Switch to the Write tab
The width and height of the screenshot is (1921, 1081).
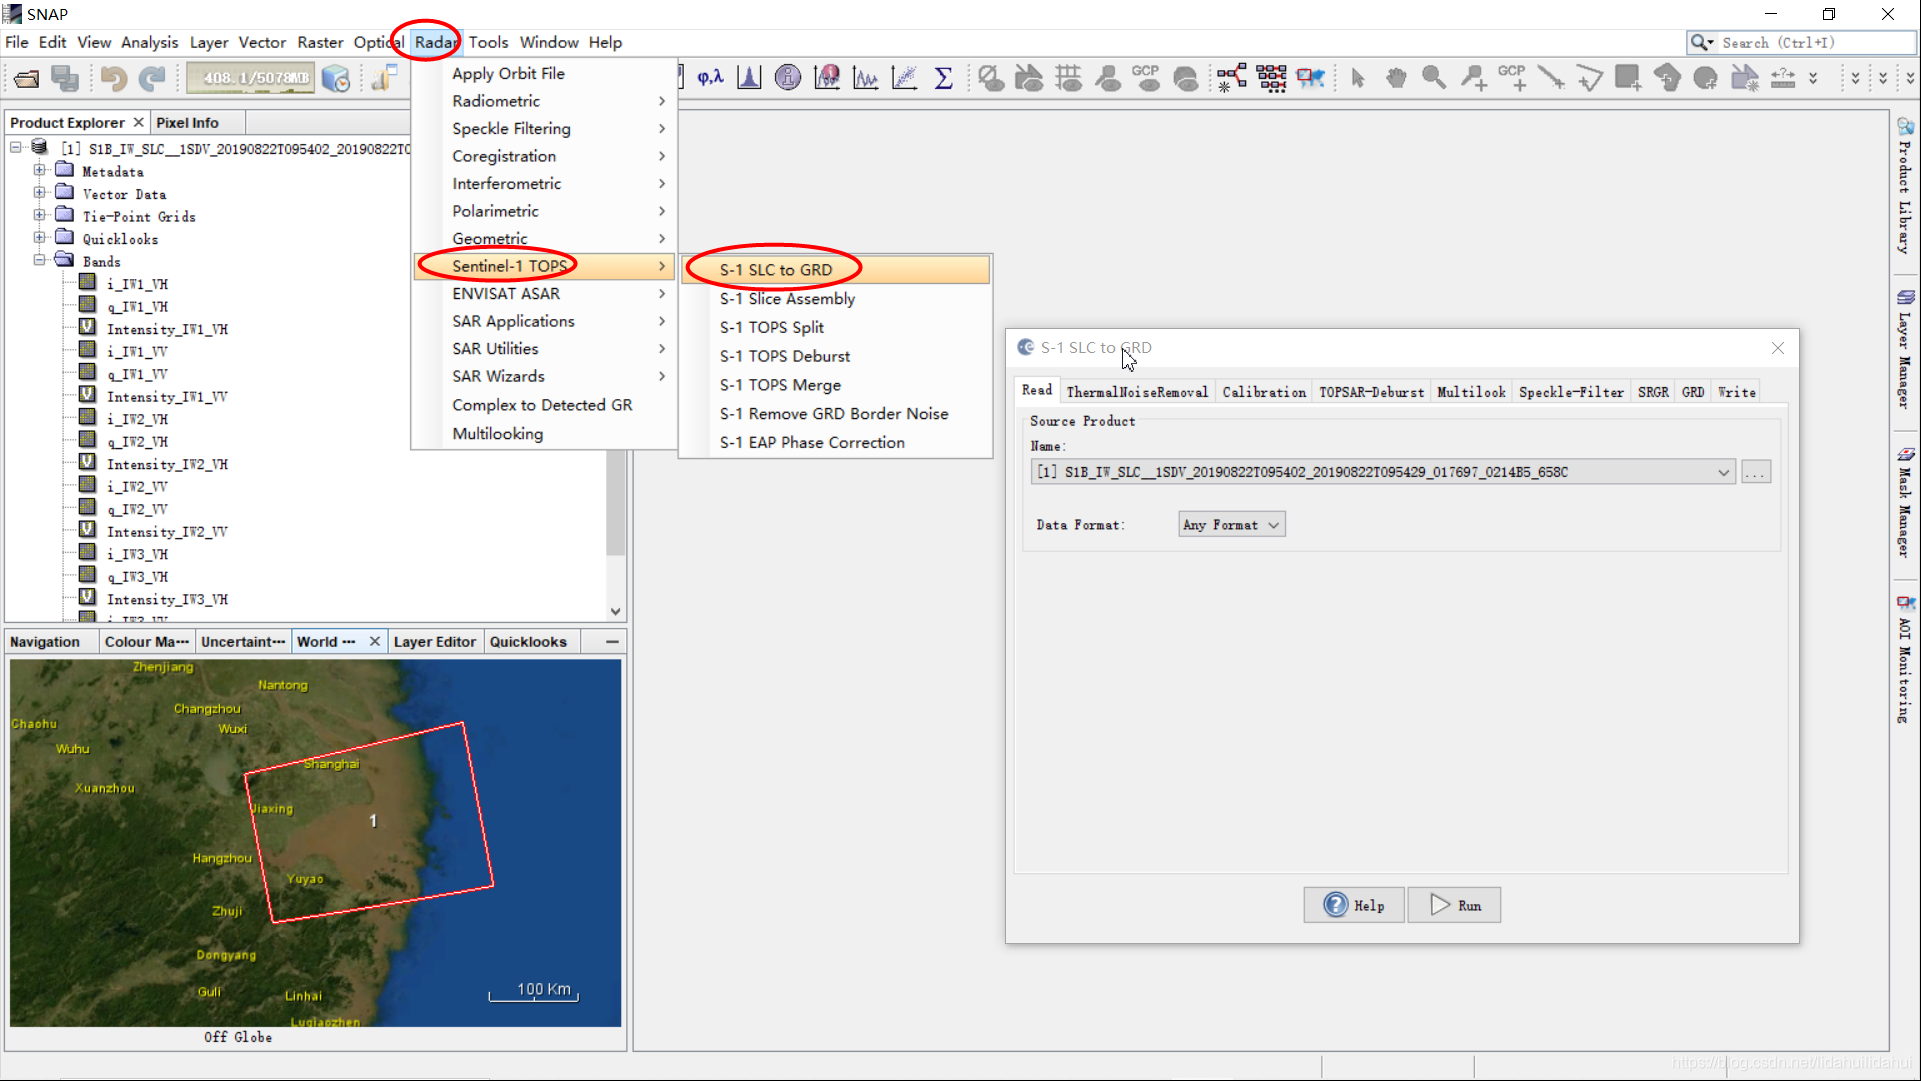click(x=1736, y=392)
